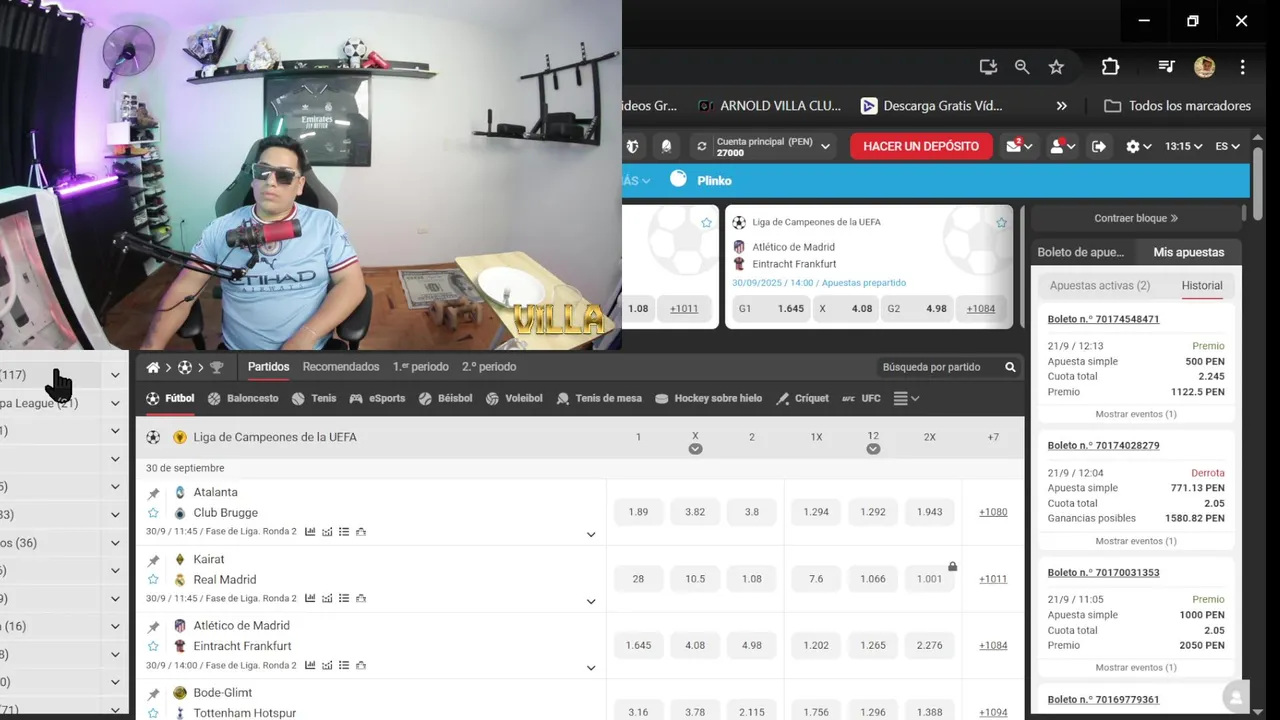Open the X column market dropdown
1280x720 pixels.
point(695,449)
